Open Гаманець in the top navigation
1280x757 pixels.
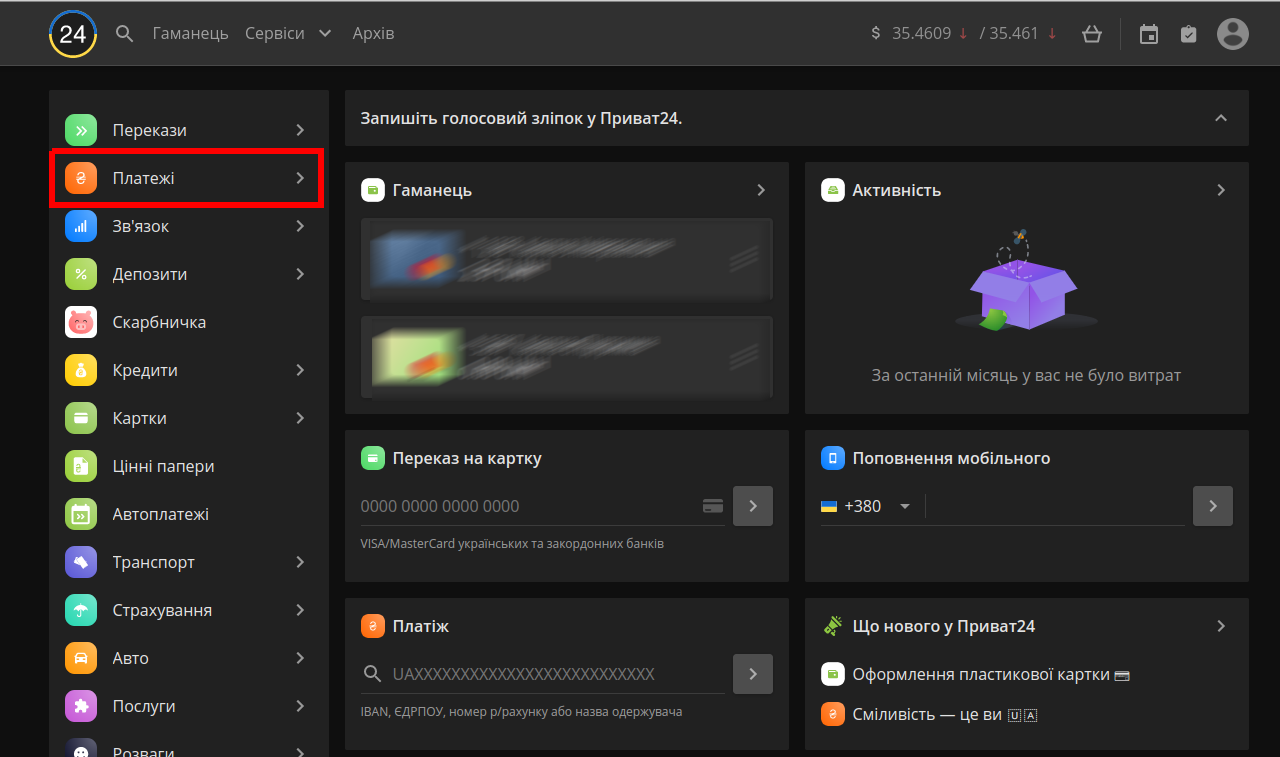191,34
